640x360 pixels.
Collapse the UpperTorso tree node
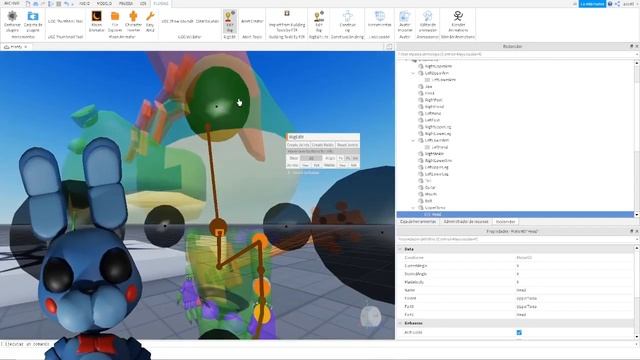413,208
